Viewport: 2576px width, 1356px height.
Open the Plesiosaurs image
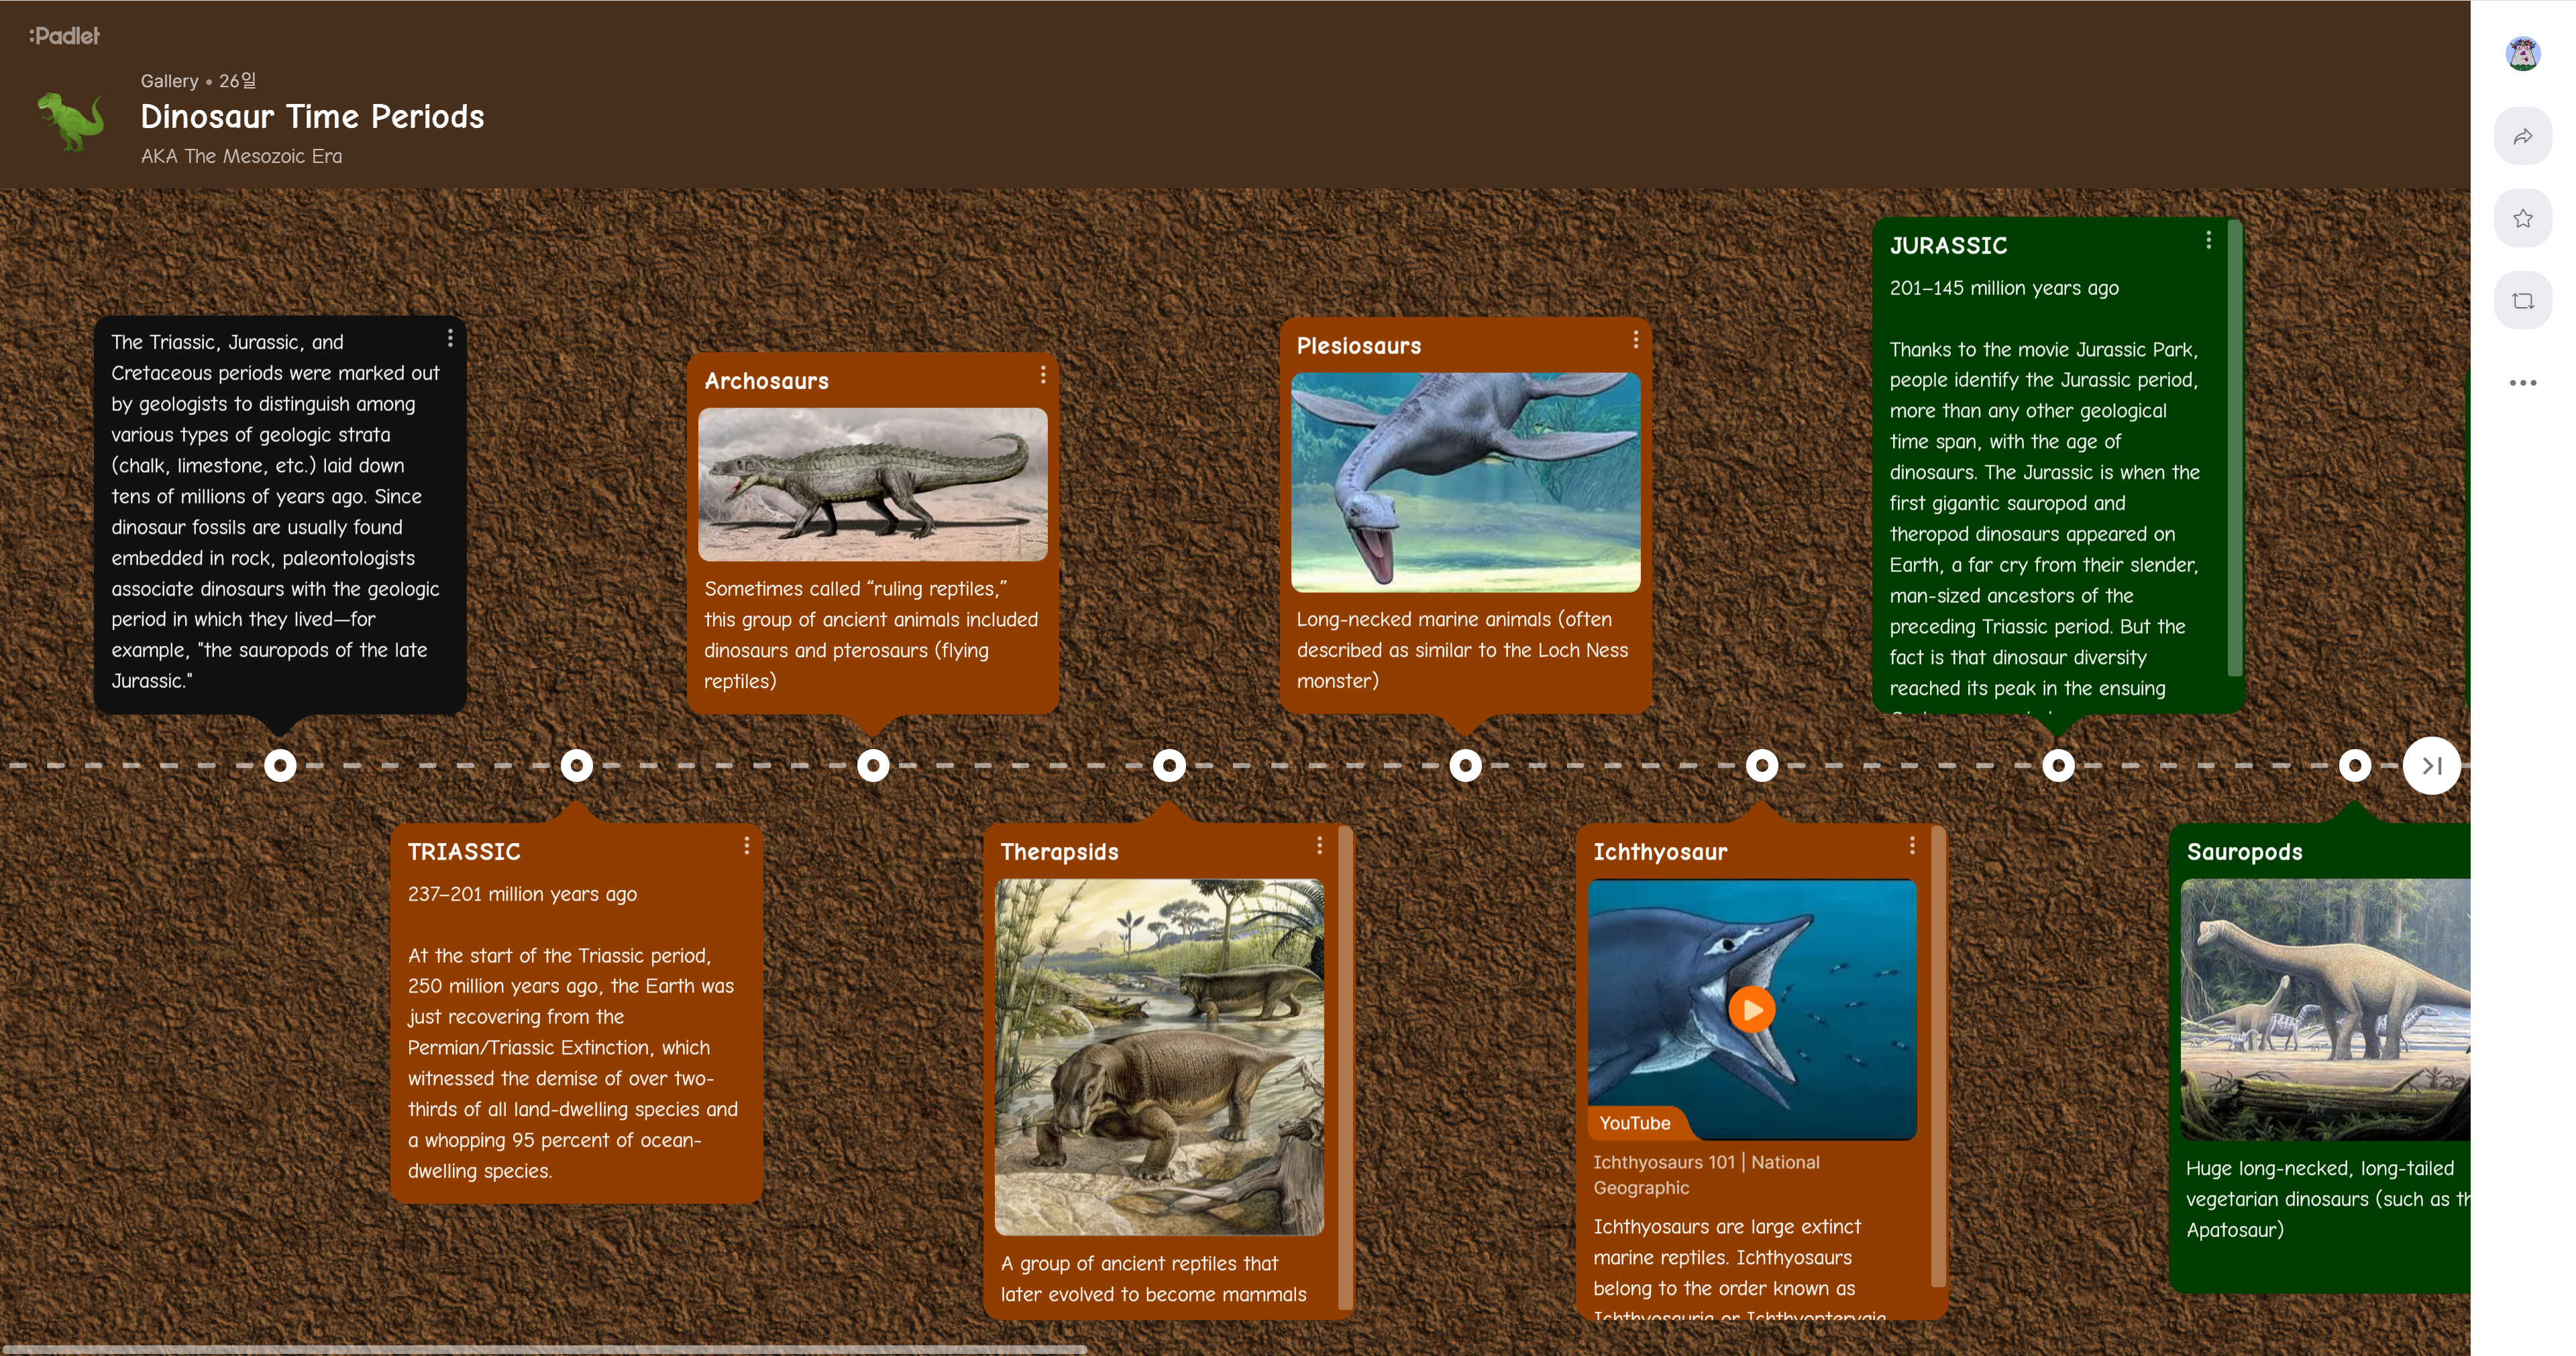tap(1465, 483)
